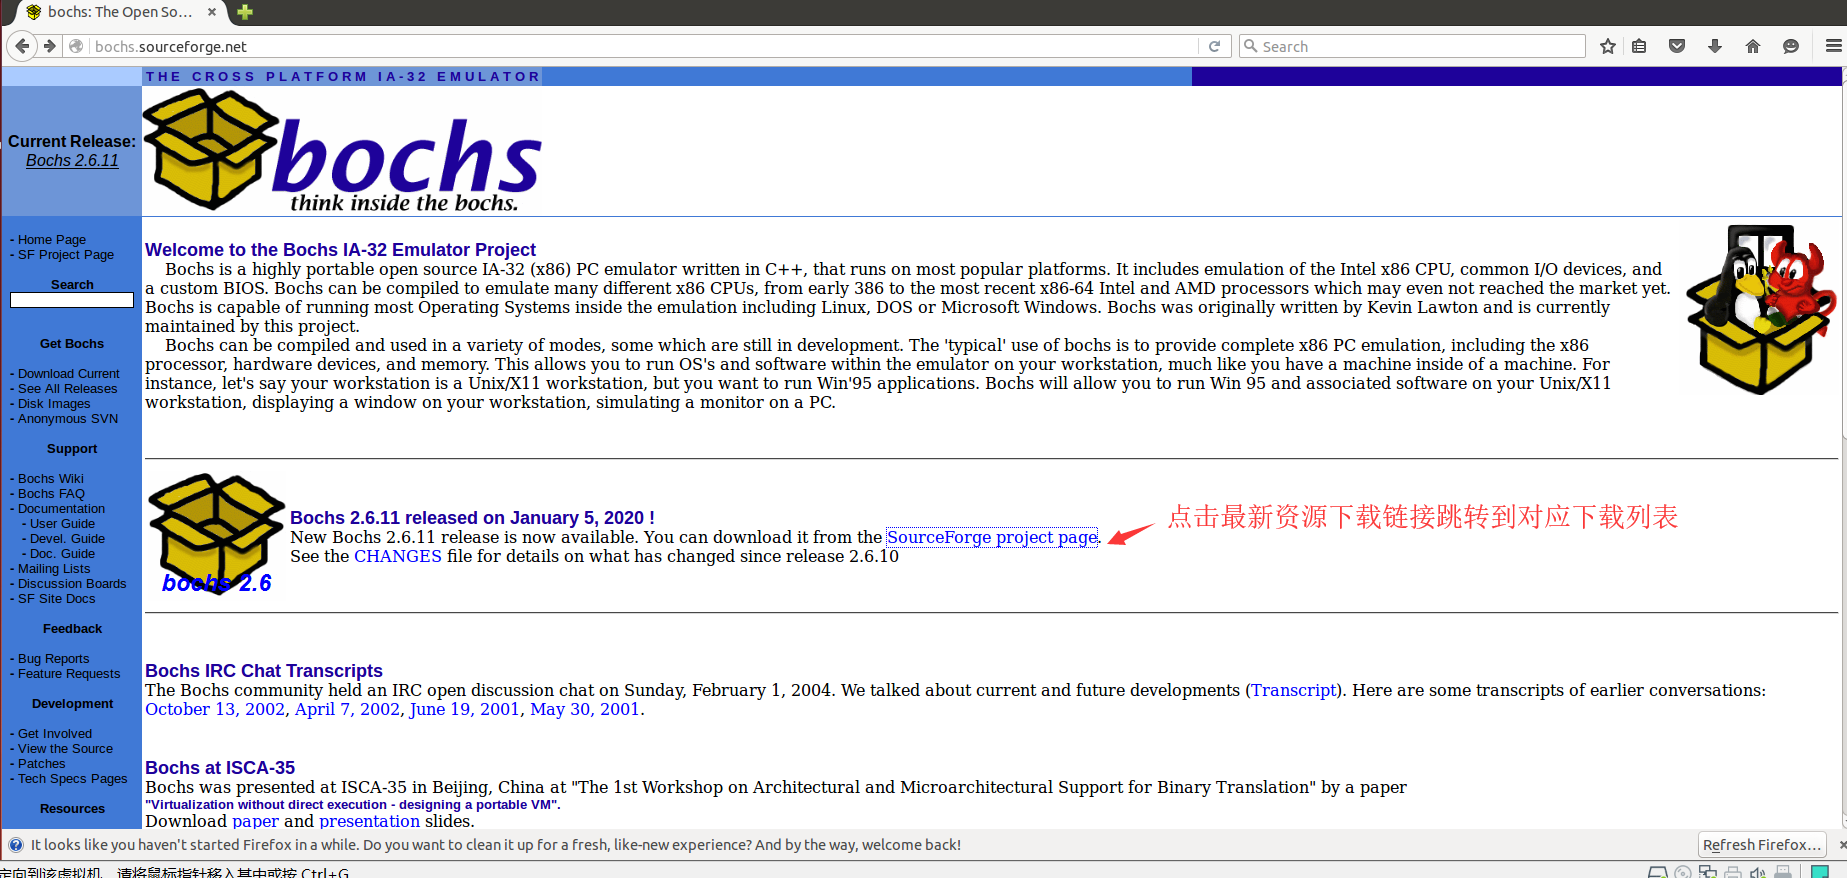Open the Bochs FAQ link
Screen dimensions: 1847x878
coord(51,494)
